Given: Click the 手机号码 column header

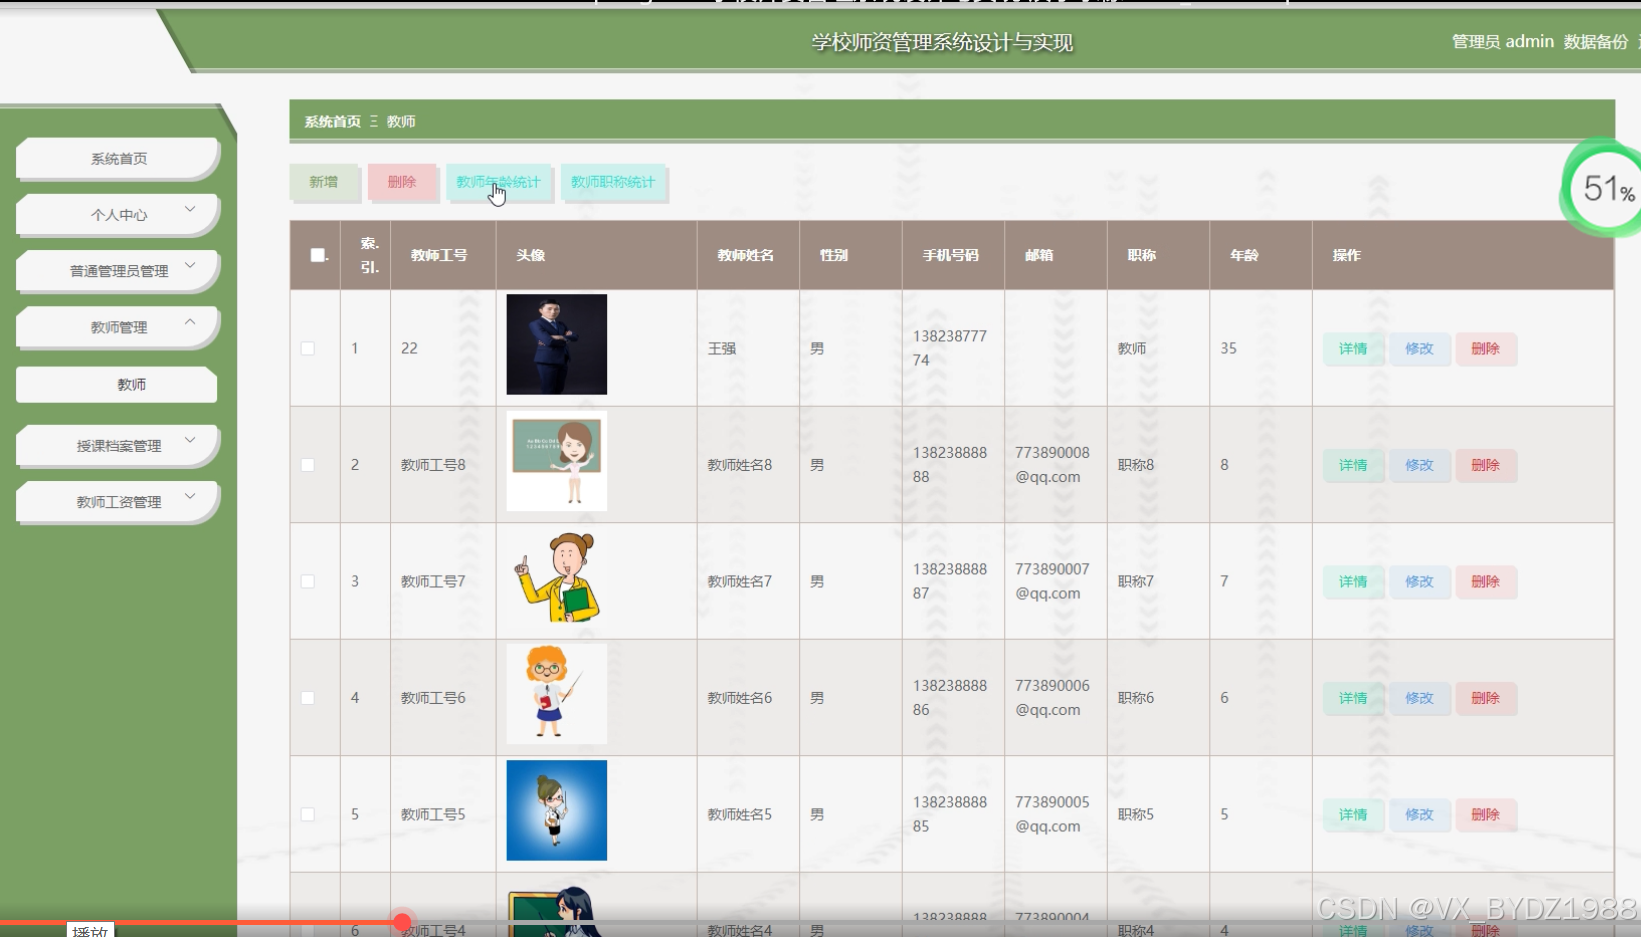Looking at the screenshot, I should click(951, 255).
